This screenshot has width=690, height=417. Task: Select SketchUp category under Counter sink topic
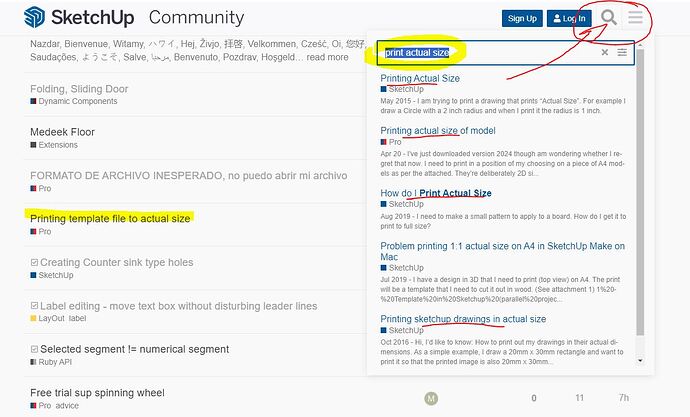click(x=52, y=275)
